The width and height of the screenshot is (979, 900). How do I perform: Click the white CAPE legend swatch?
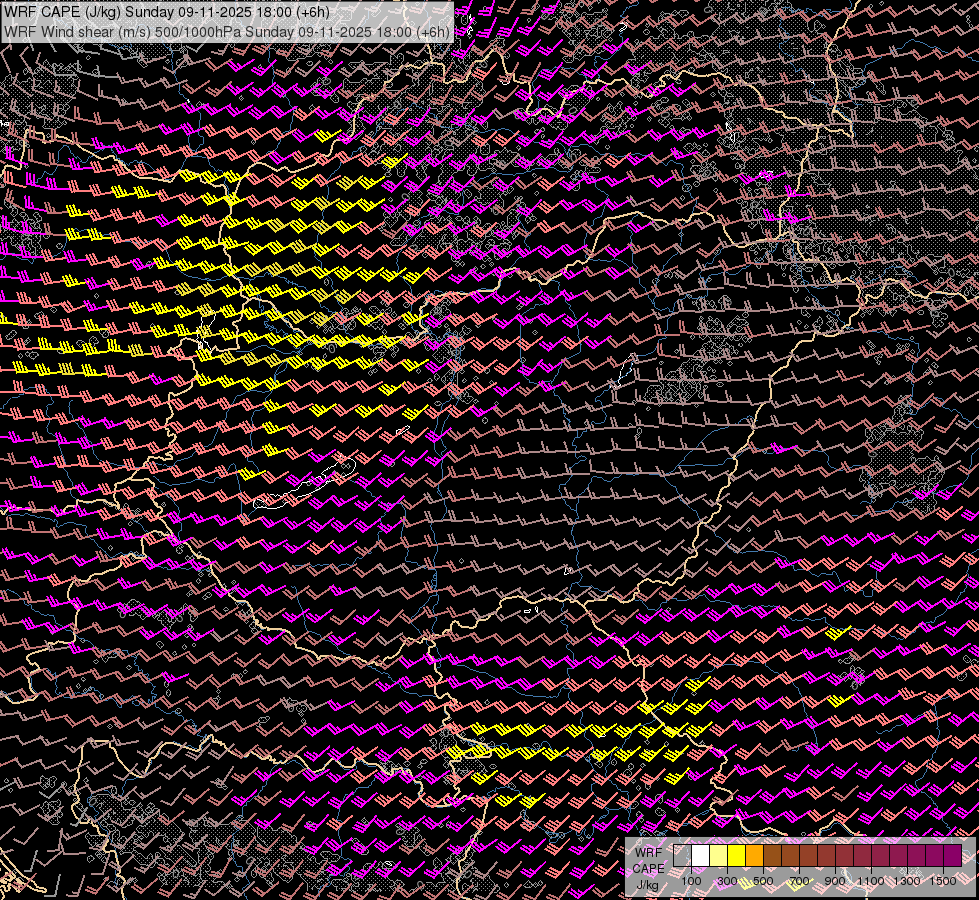(700, 856)
